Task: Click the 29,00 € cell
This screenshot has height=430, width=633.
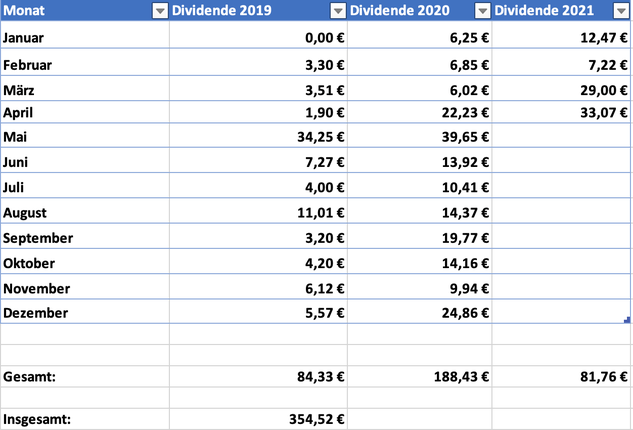Action: [x=562, y=88]
